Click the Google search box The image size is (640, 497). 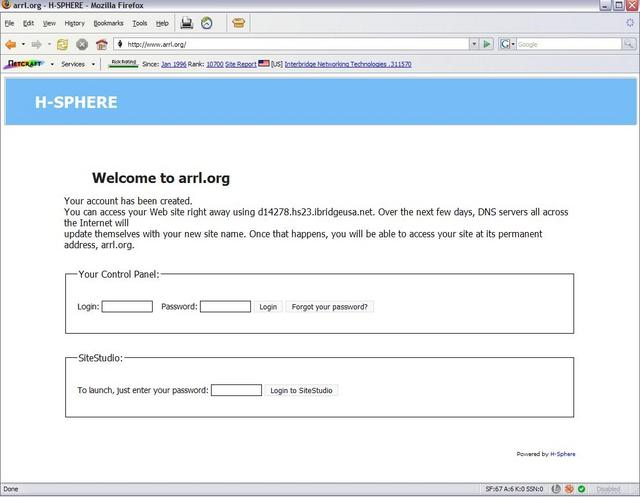pos(569,44)
